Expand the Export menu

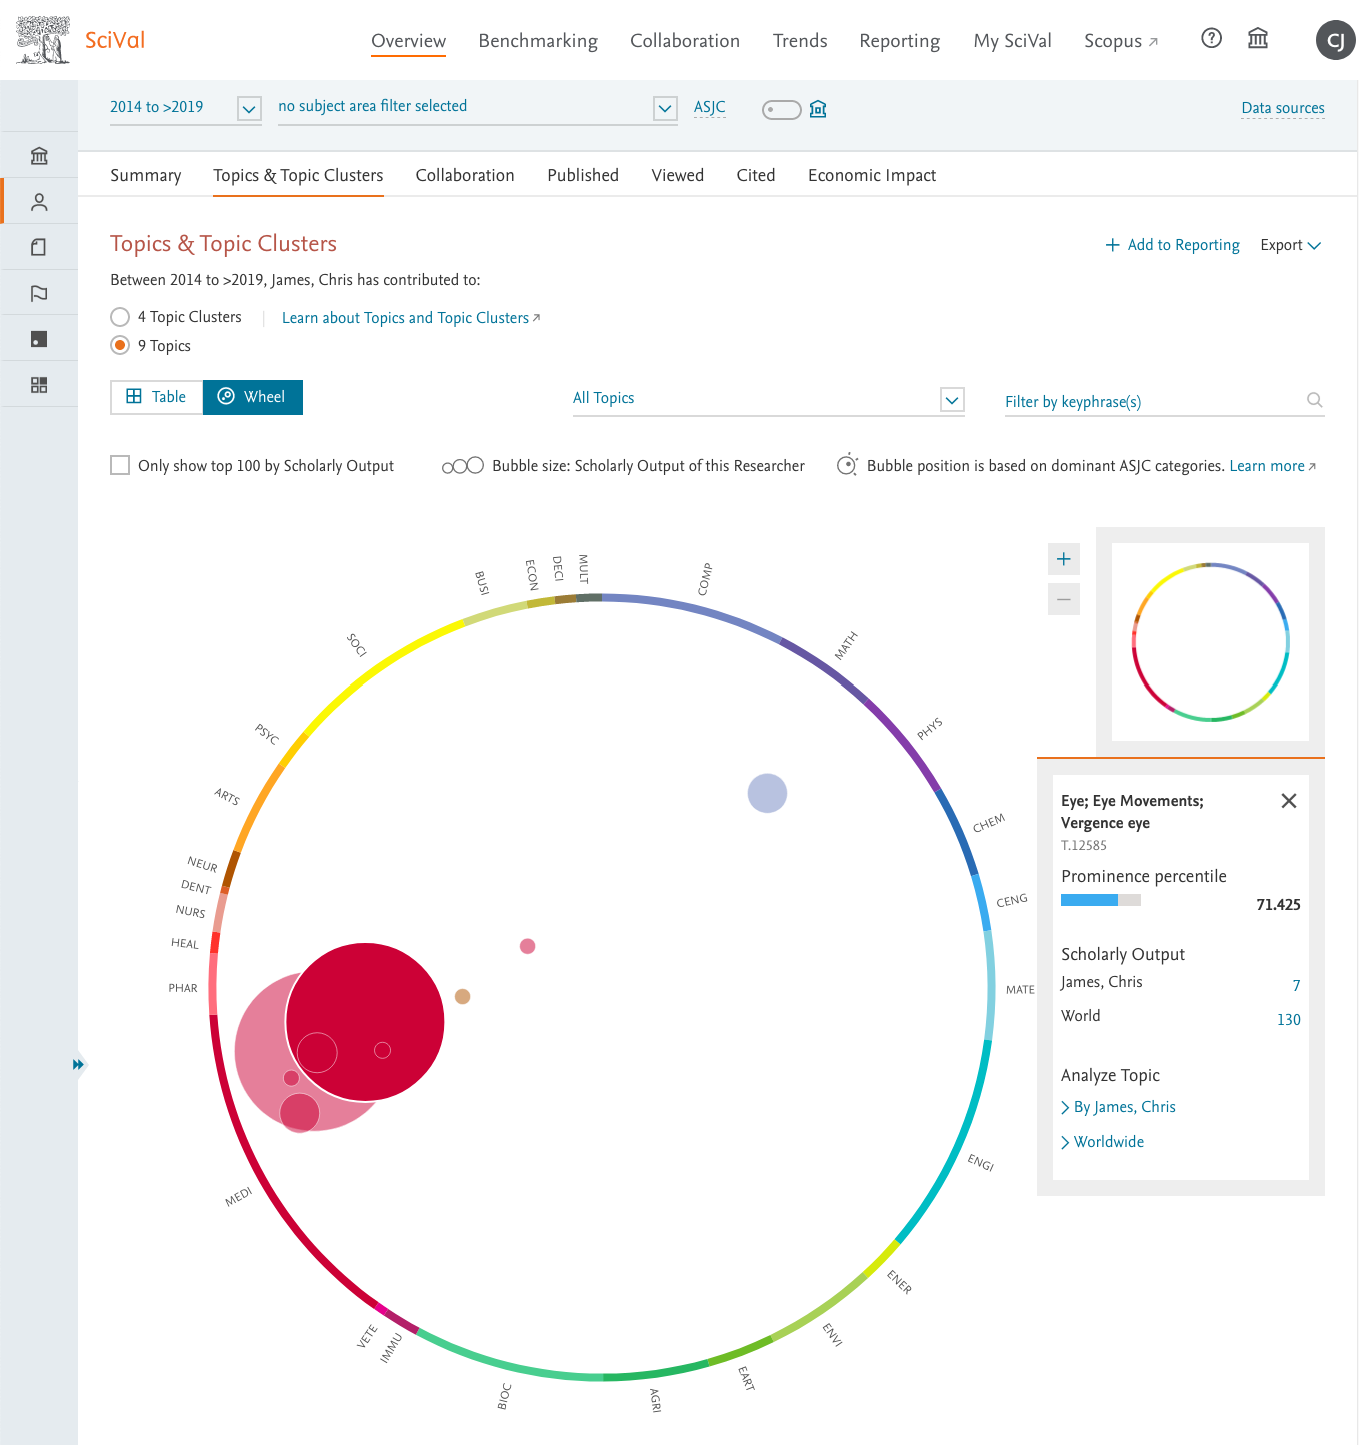point(1291,245)
